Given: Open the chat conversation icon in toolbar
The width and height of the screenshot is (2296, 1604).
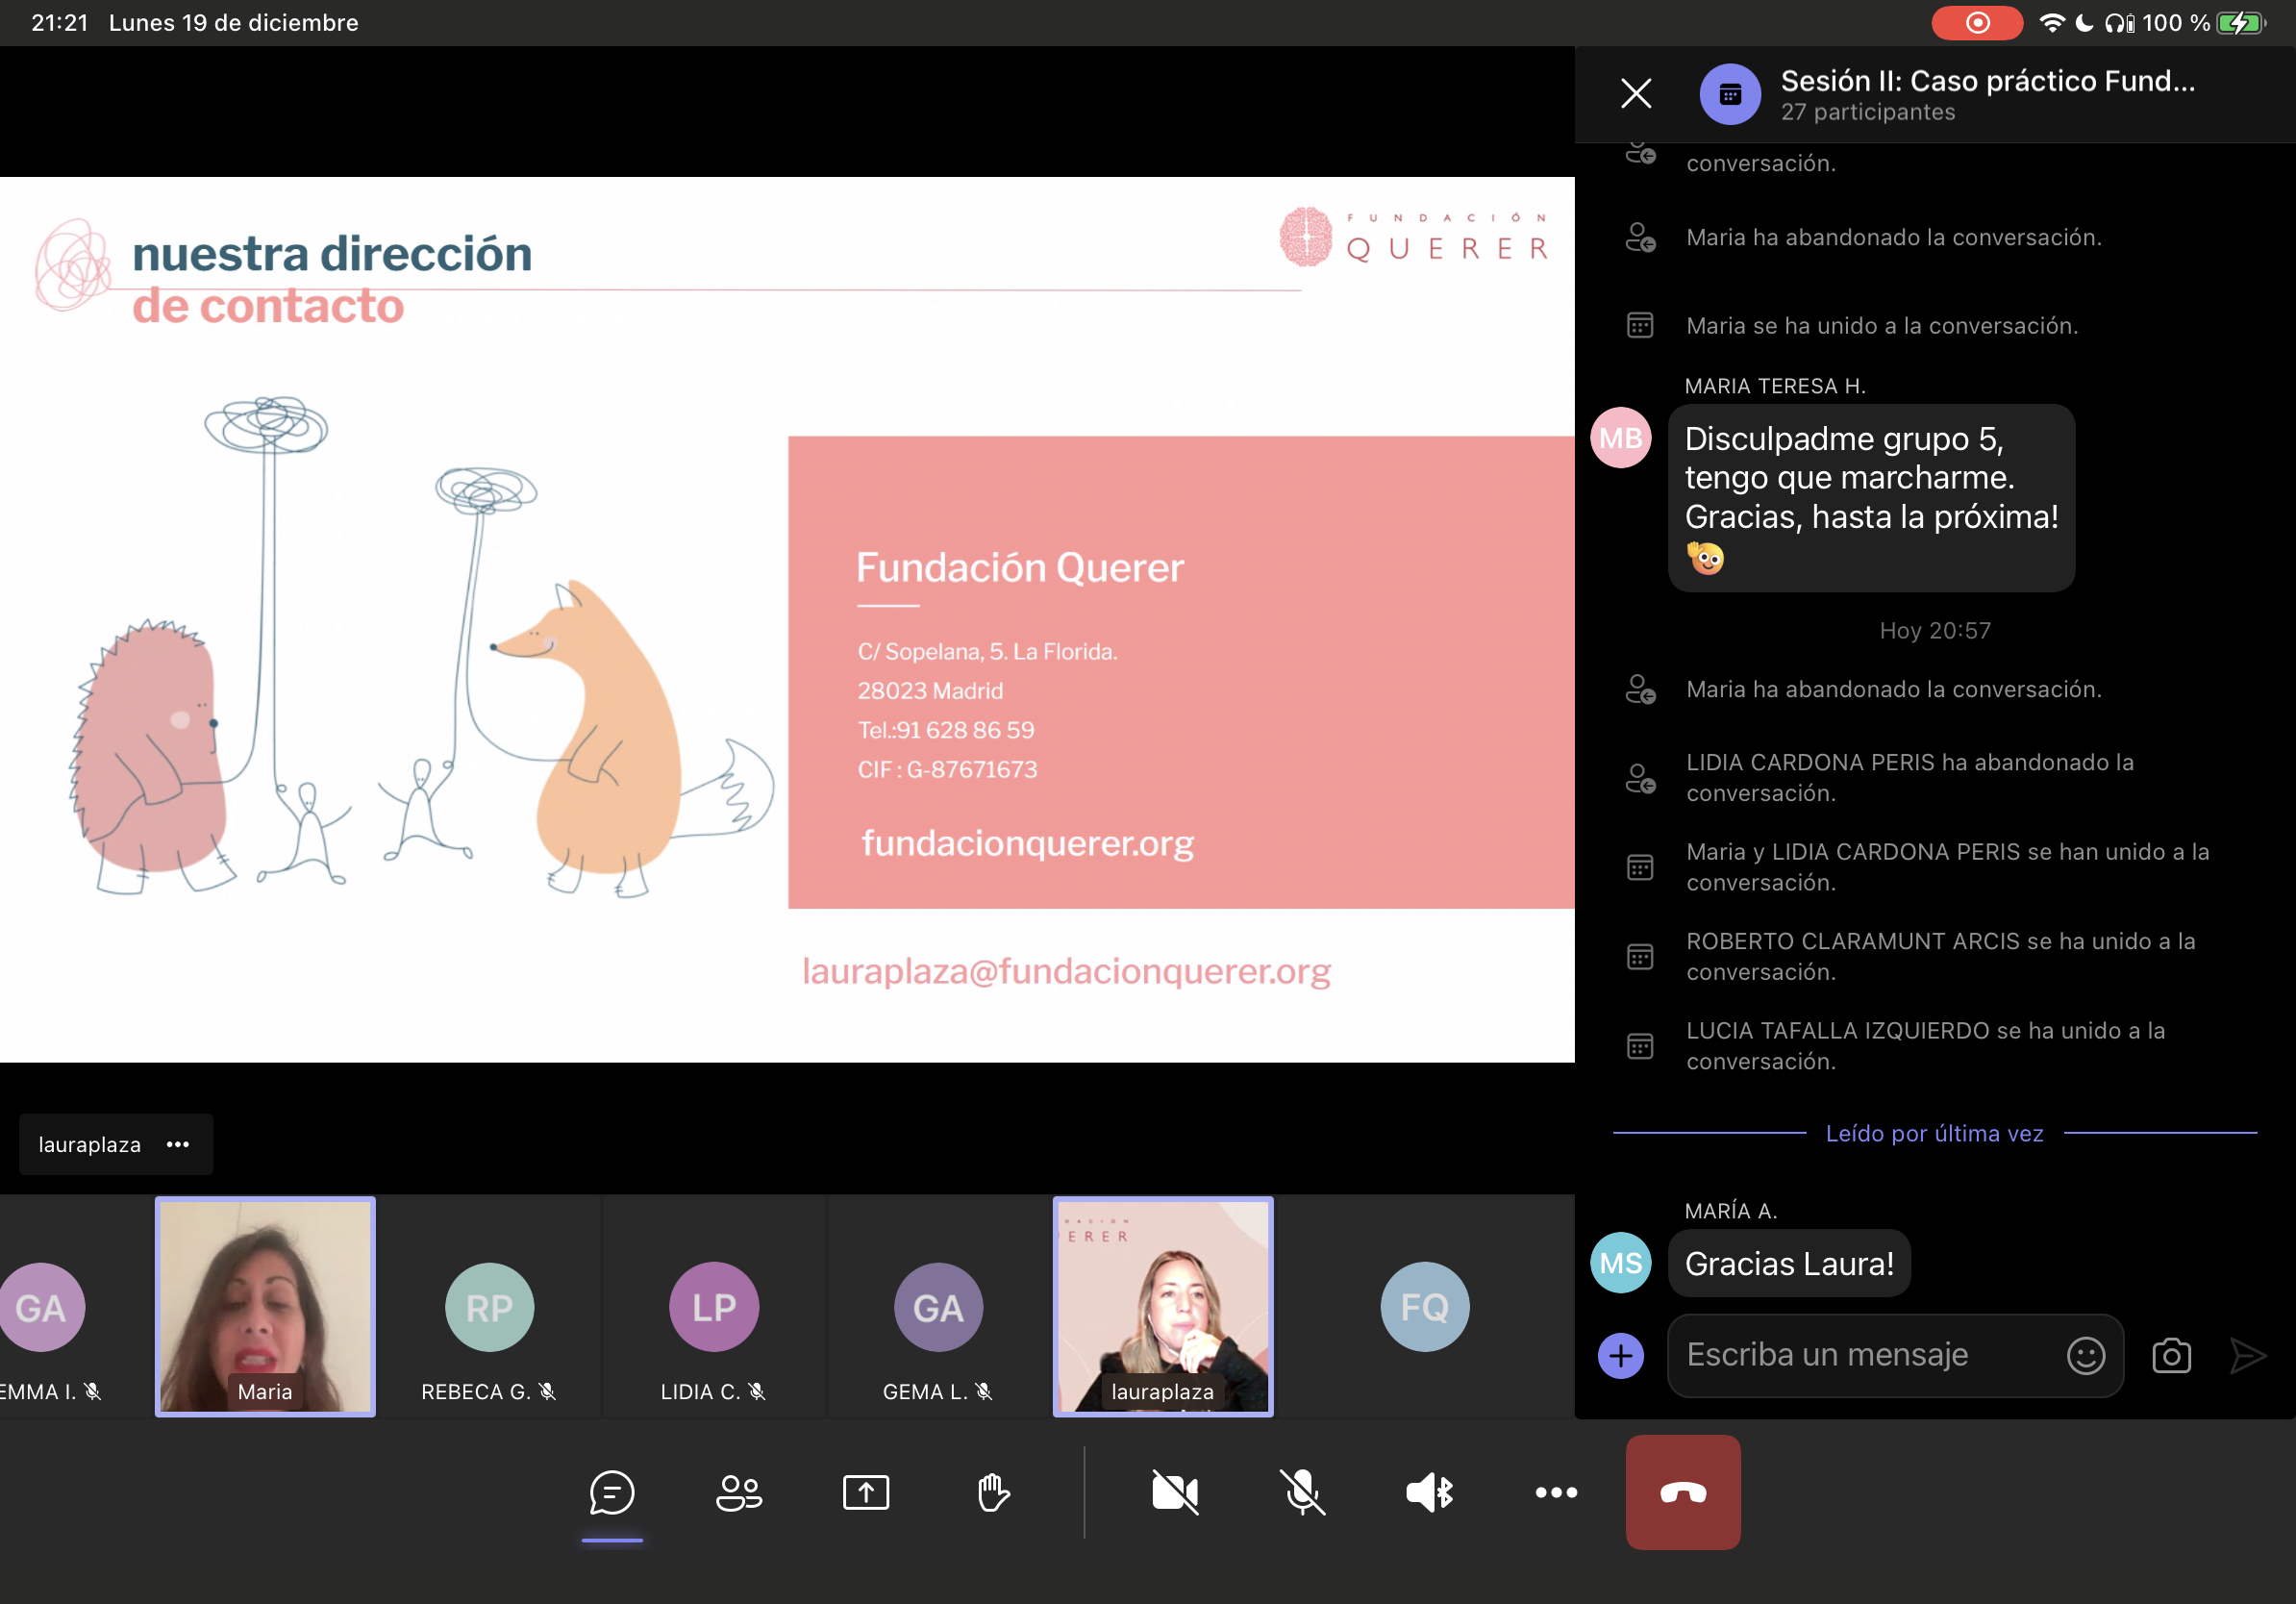Looking at the screenshot, I should point(612,1492).
